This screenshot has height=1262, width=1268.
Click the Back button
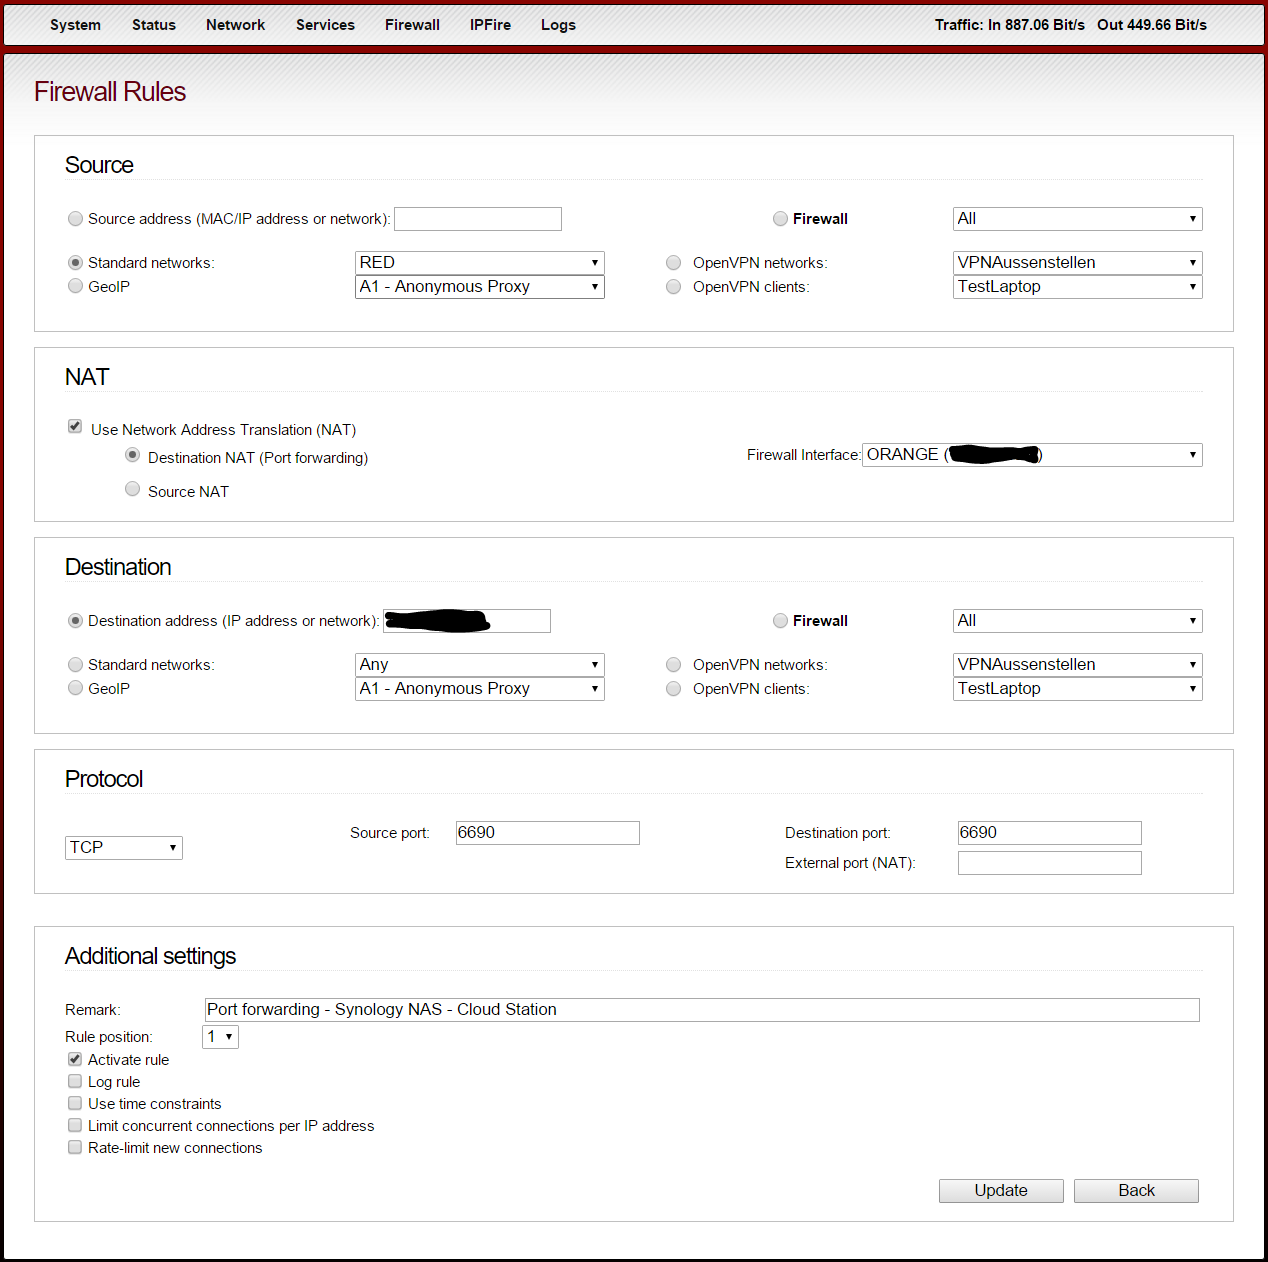1136,1190
